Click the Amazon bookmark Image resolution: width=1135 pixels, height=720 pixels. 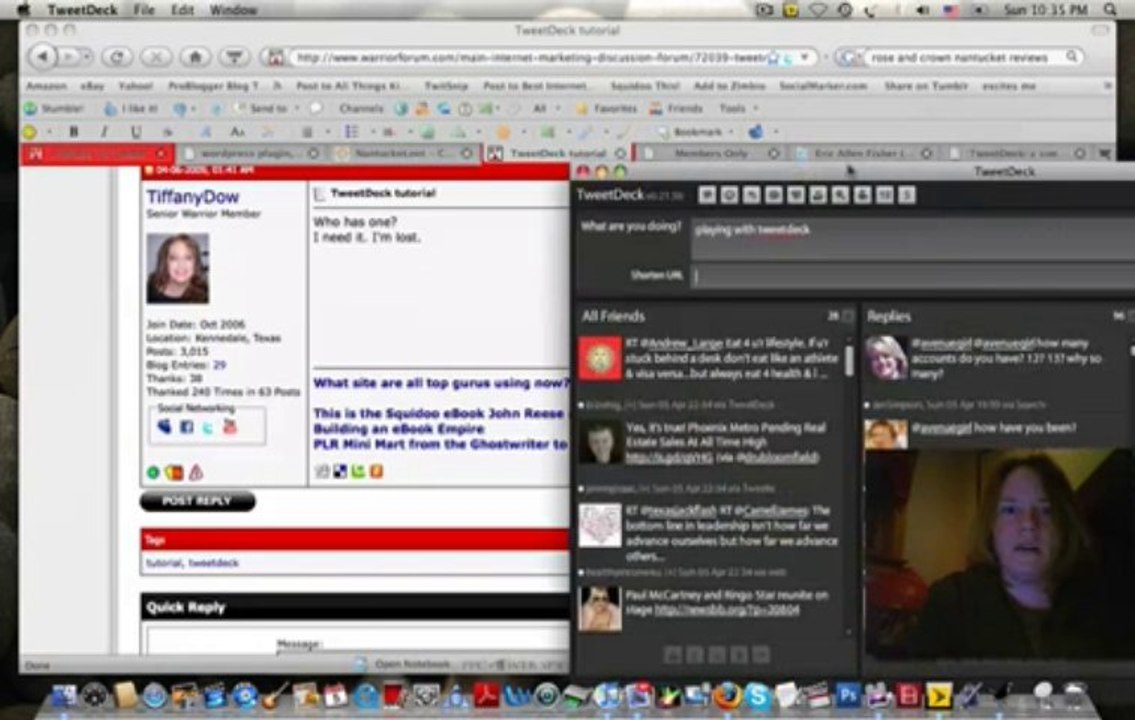point(46,85)
